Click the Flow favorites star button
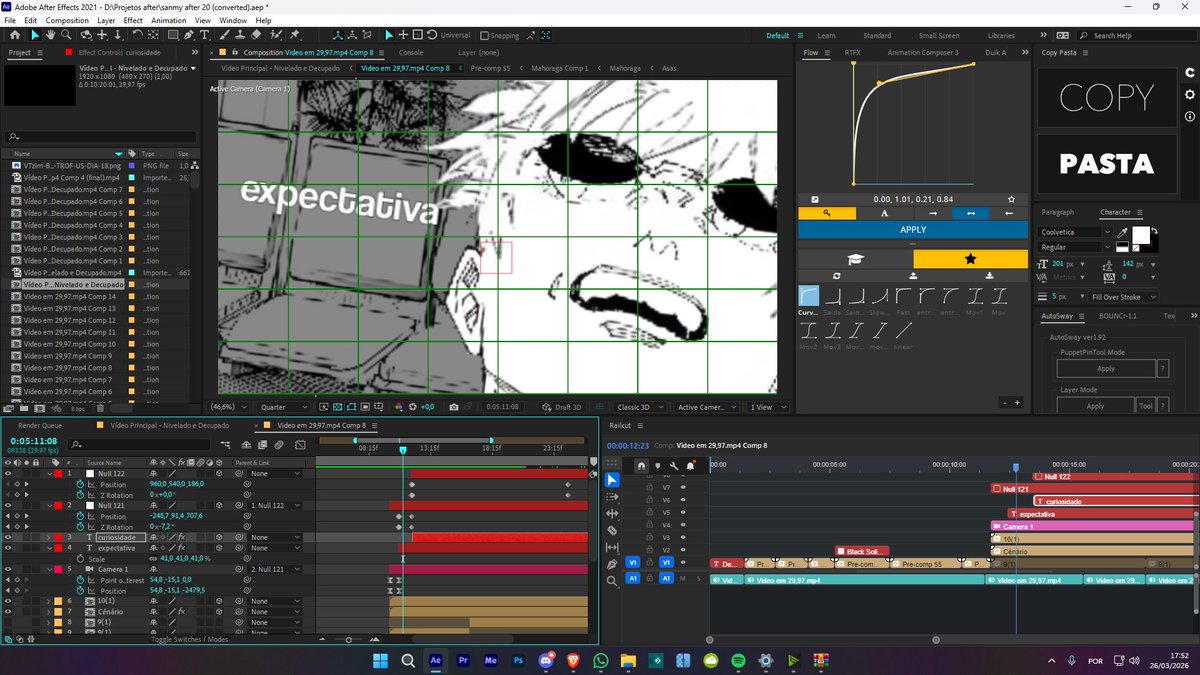The image size is (1200, 675). click(x=970, y=259)
